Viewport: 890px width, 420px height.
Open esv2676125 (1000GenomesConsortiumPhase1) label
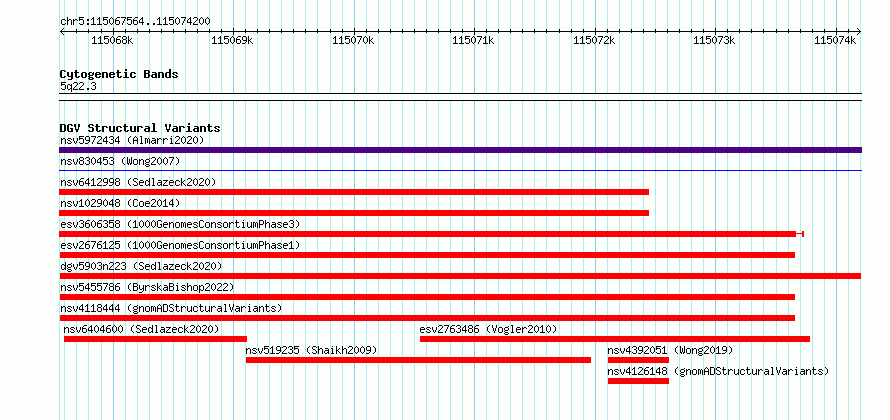pyautogui.click(x=180, y=245)
